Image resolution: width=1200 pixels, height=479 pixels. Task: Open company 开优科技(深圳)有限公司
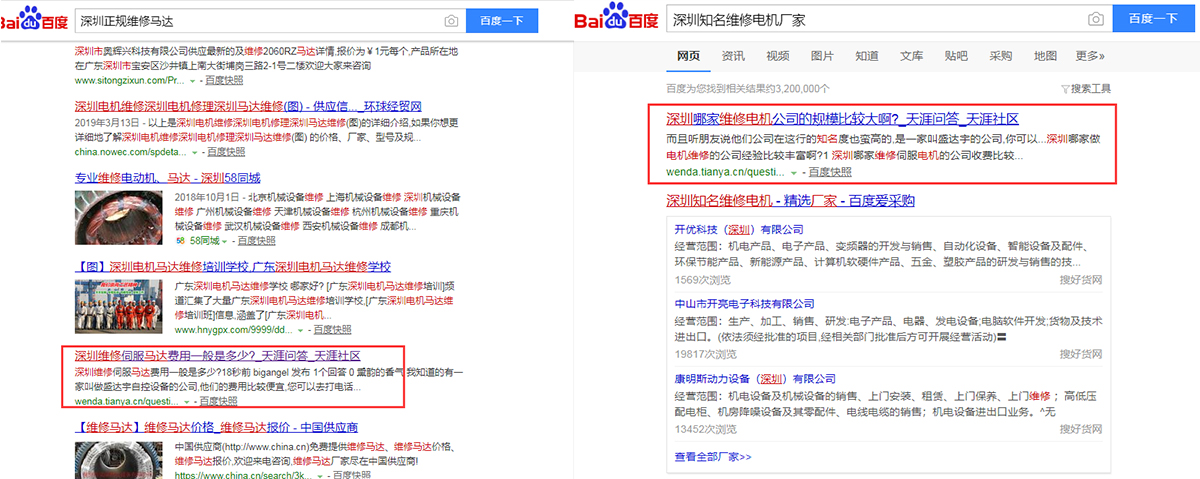click(x=741, y=229)
